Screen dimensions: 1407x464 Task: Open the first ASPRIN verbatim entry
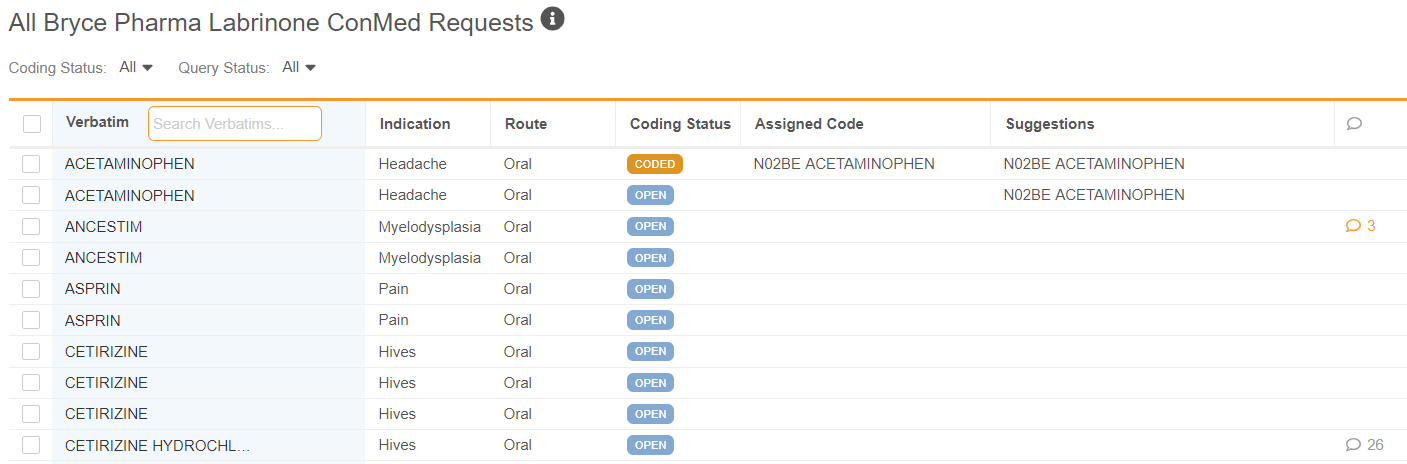(x=93, y=289)
